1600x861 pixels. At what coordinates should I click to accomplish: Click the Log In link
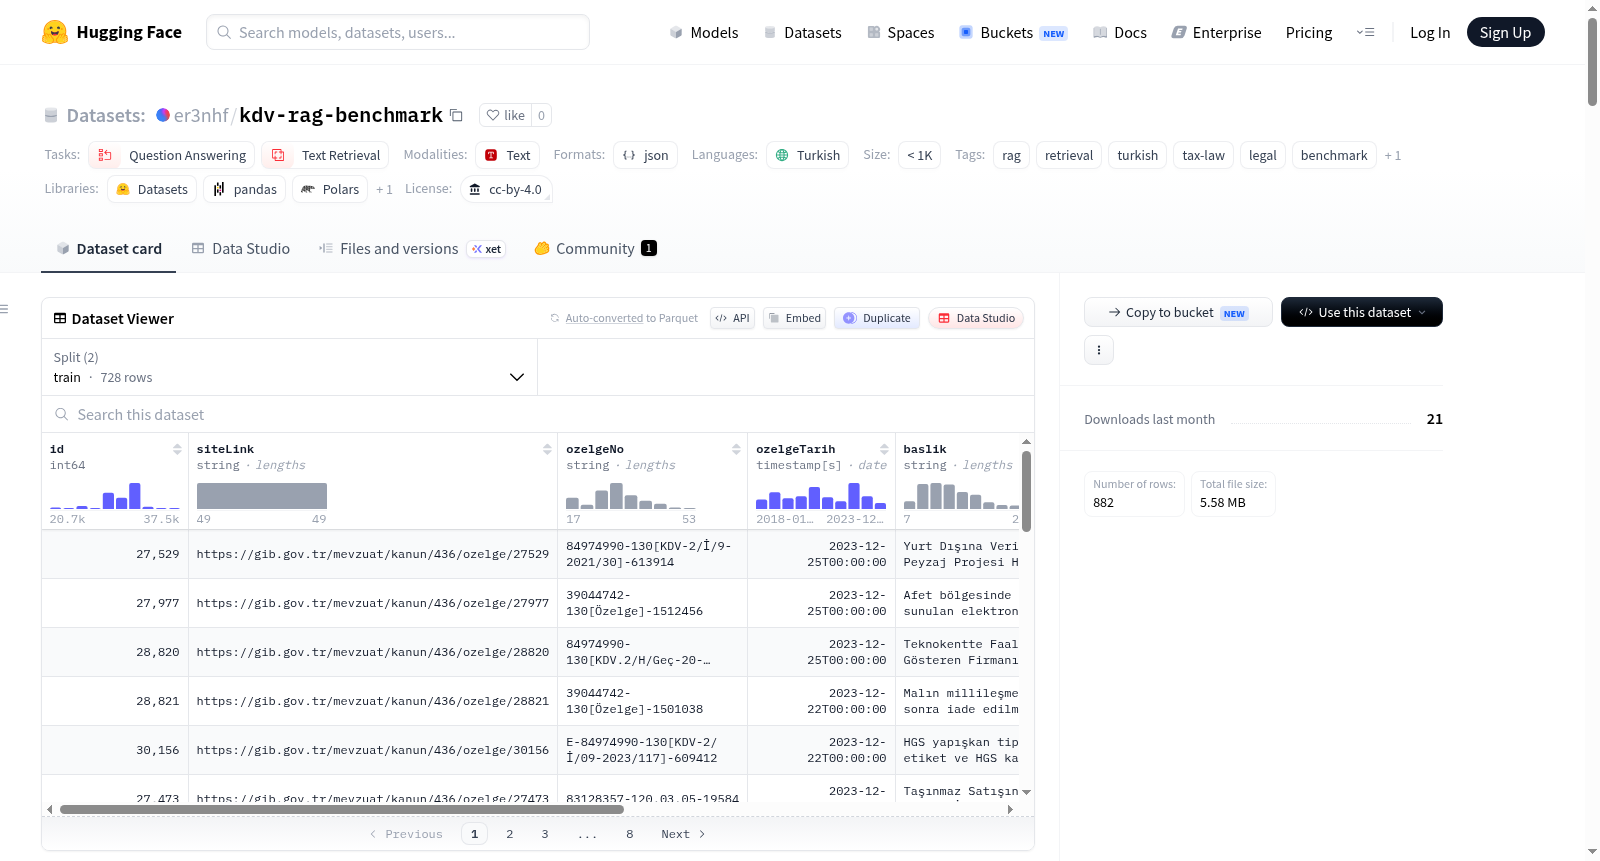tap(1430, 32)
